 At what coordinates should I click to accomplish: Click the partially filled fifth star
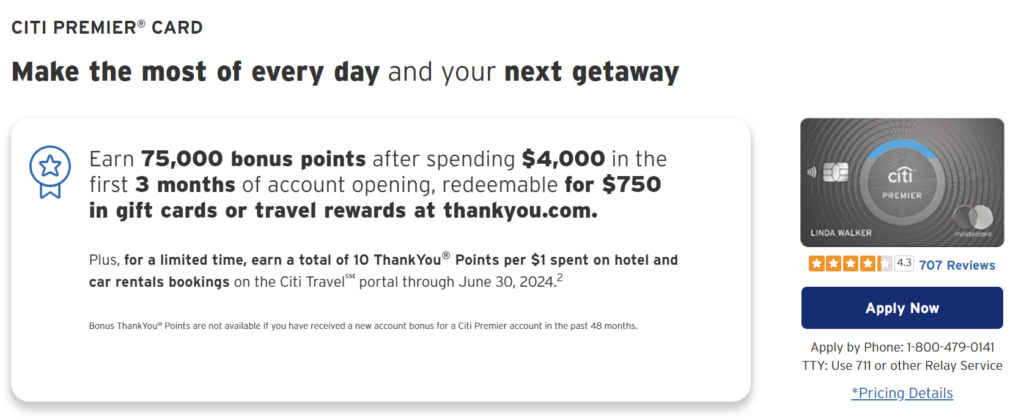coord(885,265)
